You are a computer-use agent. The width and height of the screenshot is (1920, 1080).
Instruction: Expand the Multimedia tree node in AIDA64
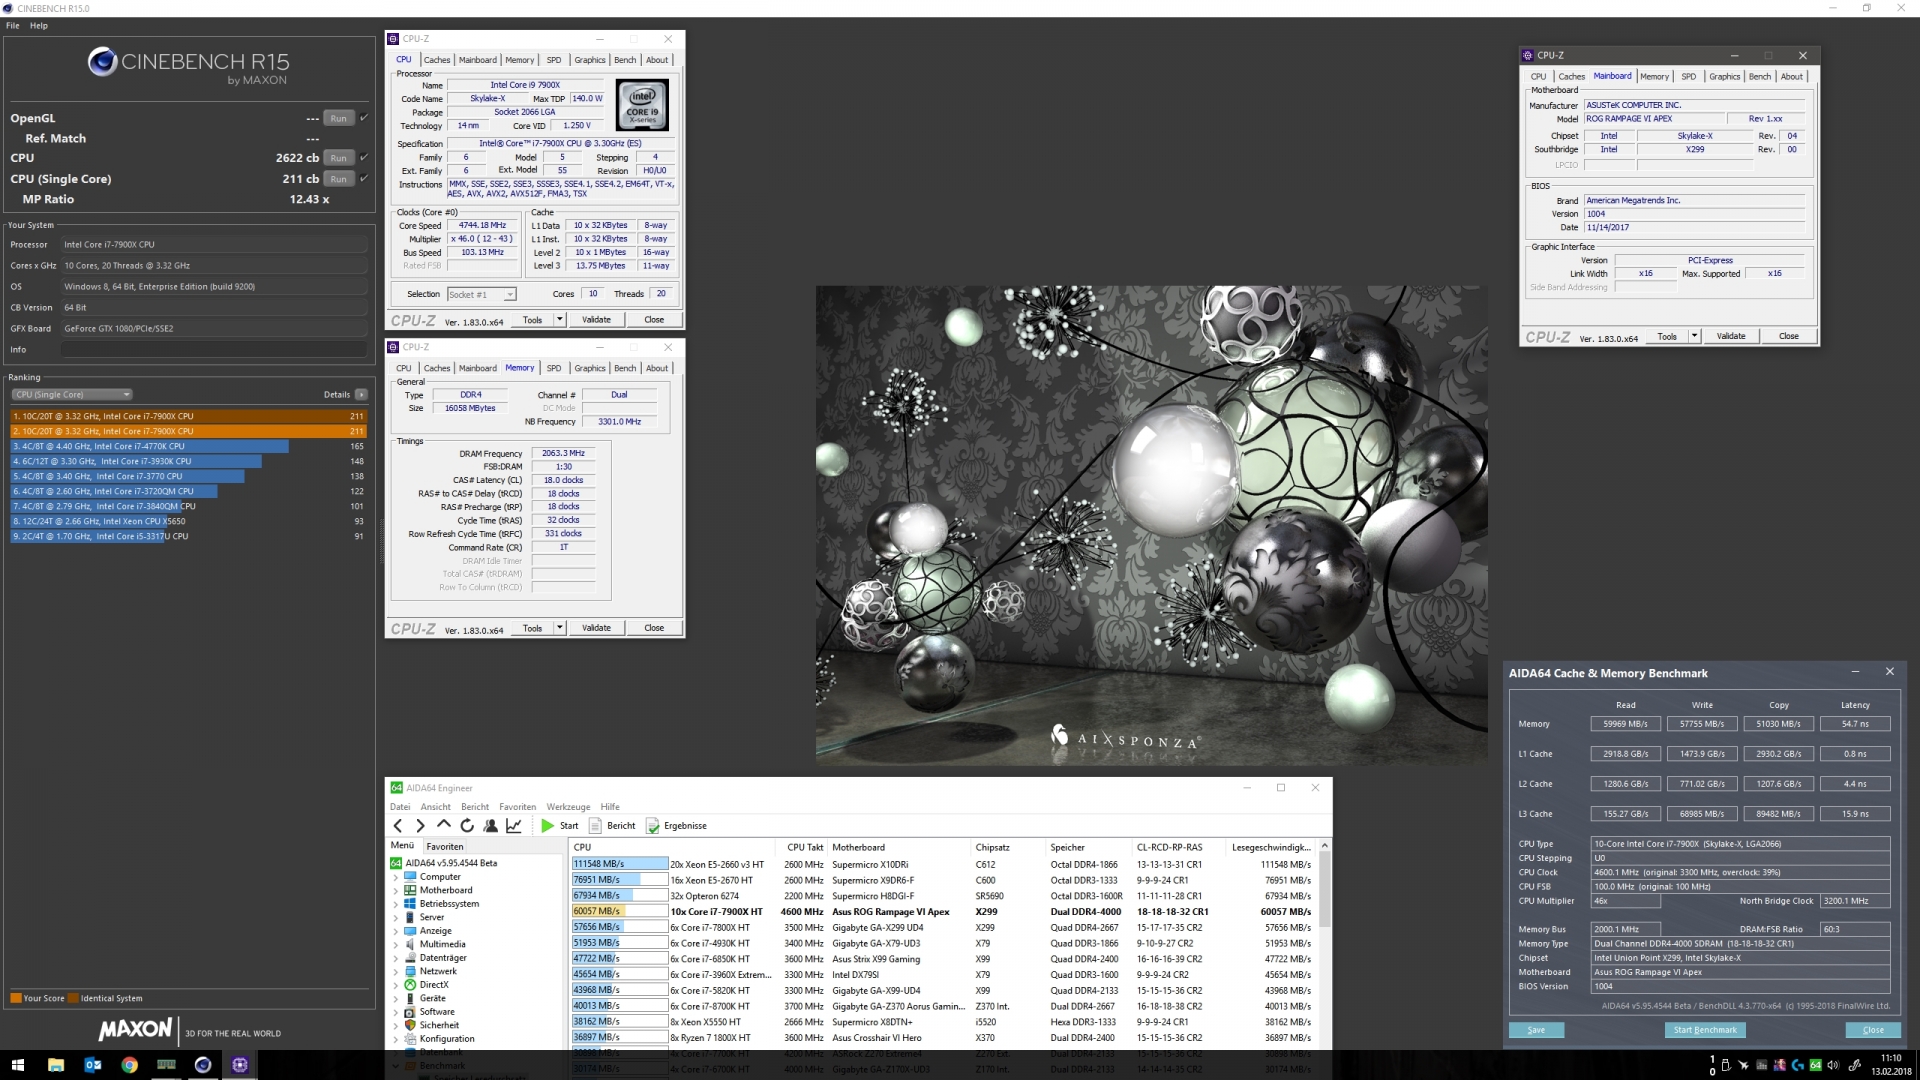[x=396, y=944]
